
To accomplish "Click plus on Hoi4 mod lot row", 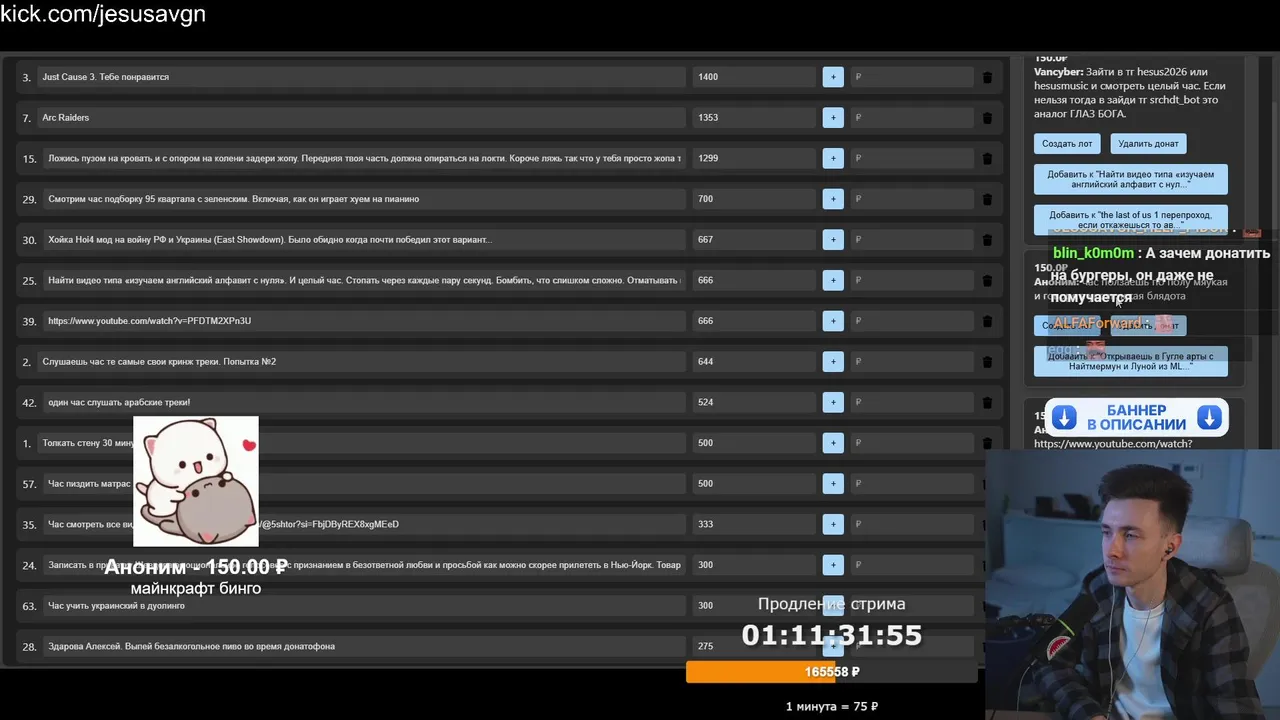I will click(x=833, y=240).
